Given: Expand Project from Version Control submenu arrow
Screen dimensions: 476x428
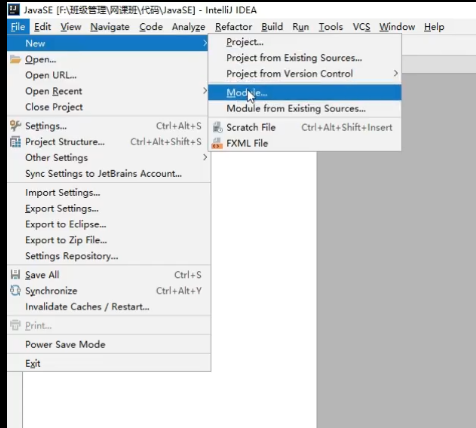Looking at the screenshot, I should 395,73.
